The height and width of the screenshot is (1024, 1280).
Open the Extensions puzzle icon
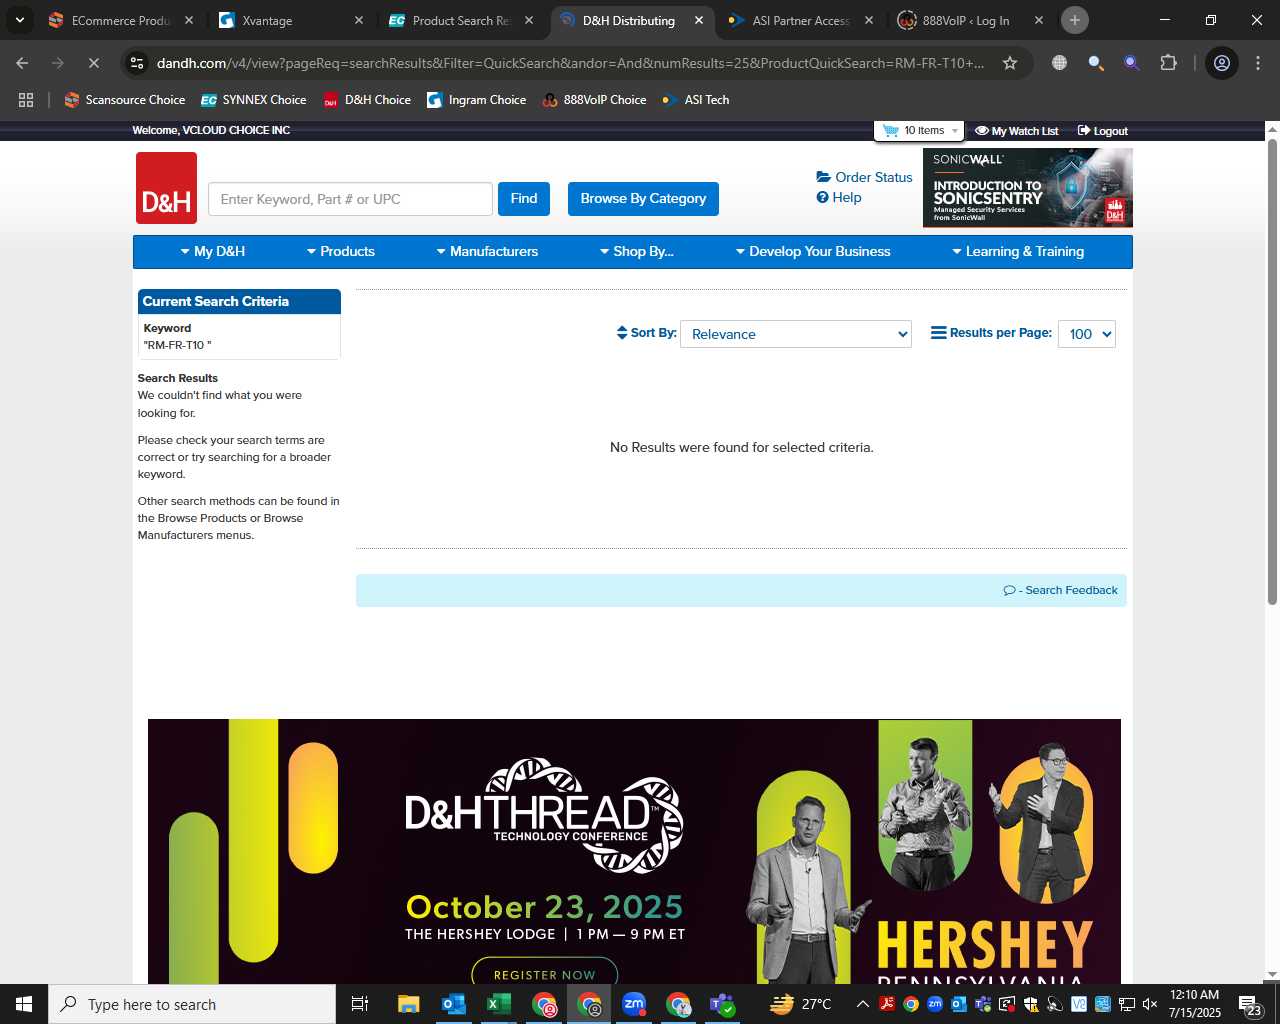coord(1168,63)
